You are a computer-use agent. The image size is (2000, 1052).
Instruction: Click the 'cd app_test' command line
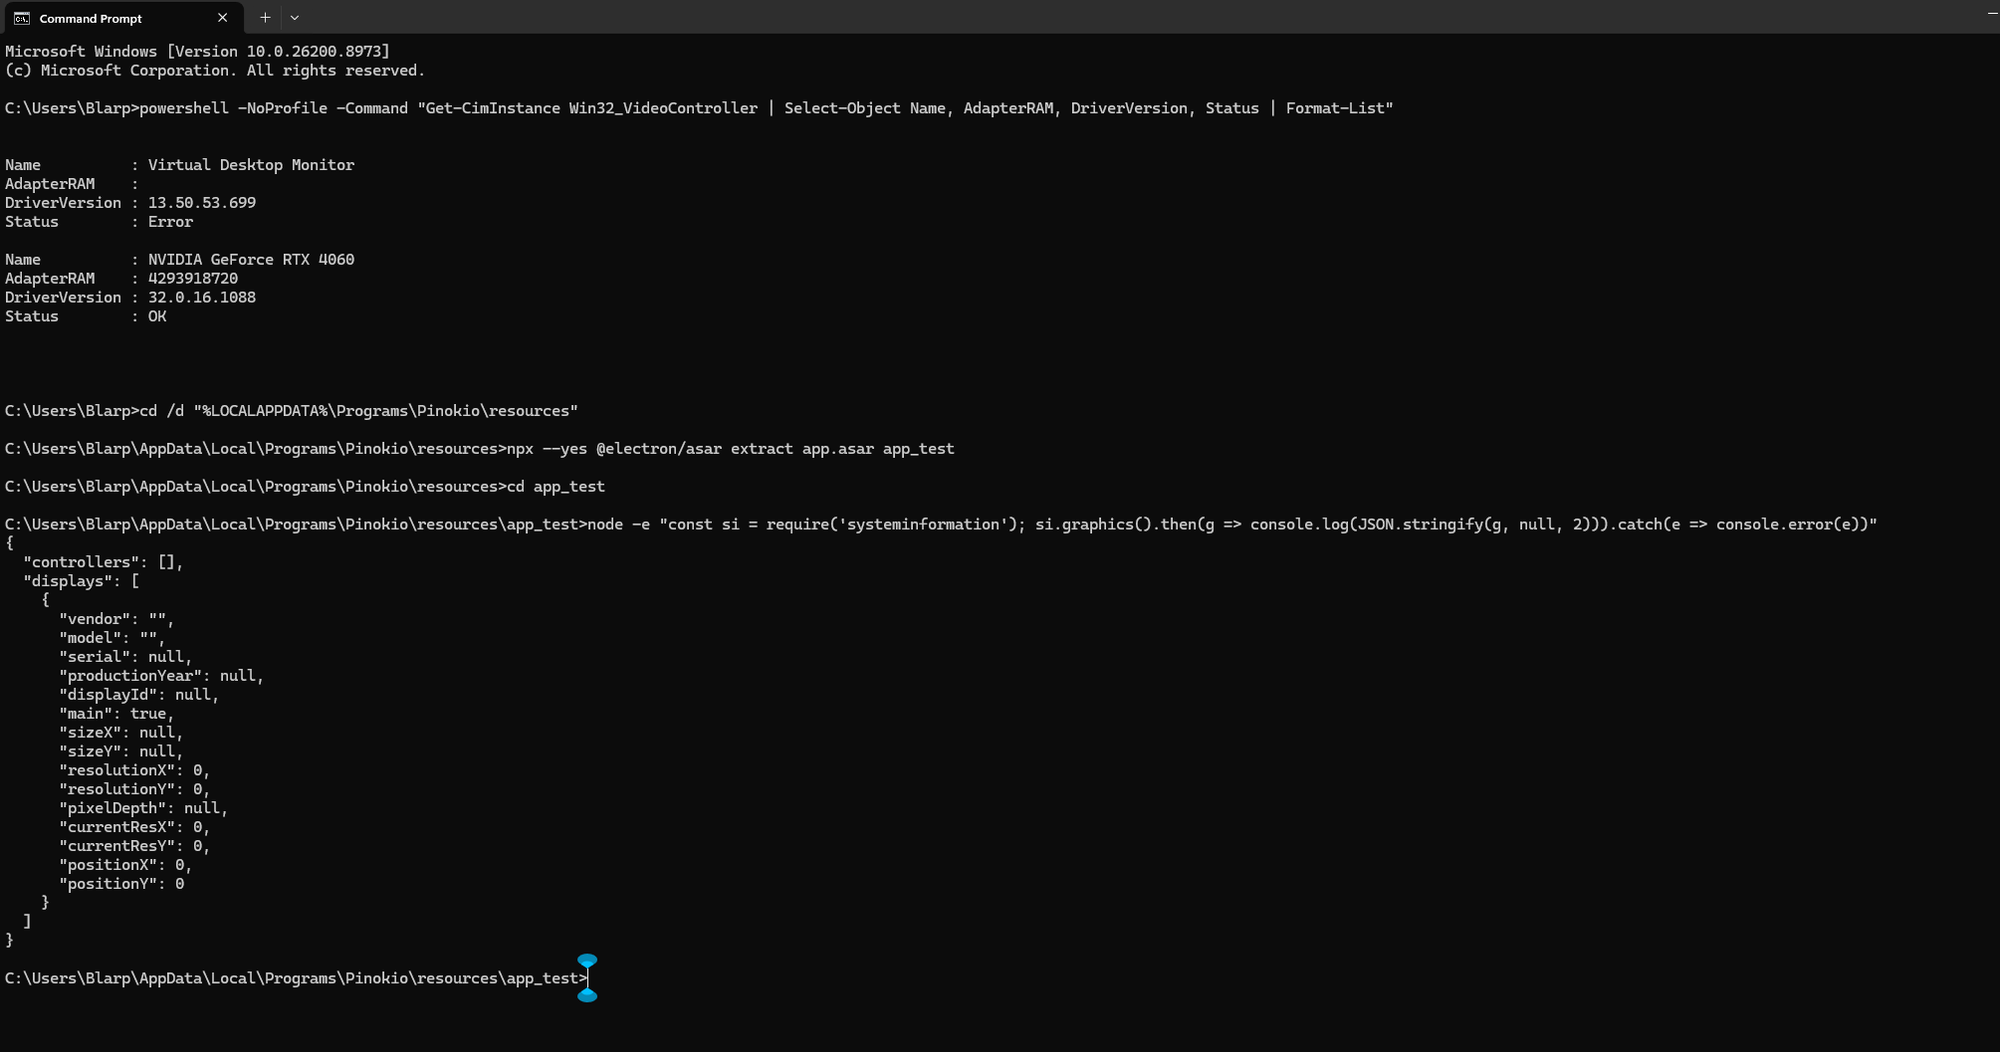point(305,487)
